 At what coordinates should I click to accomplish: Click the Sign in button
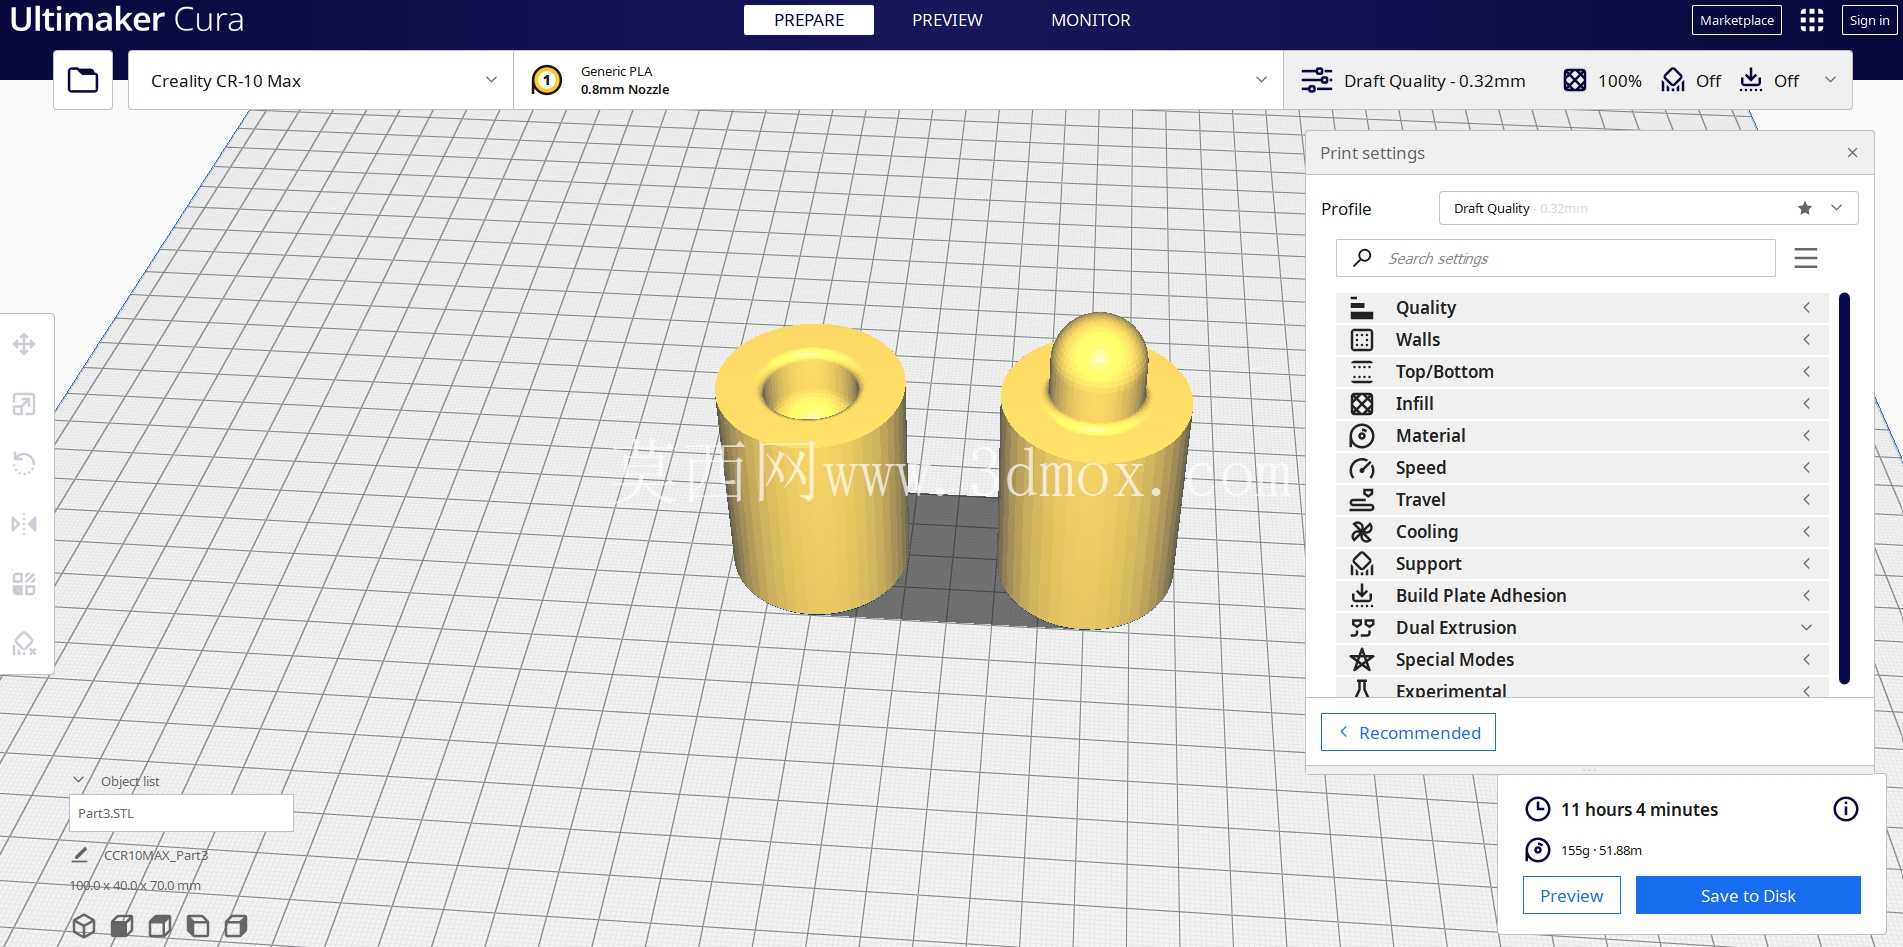pos(1869,20)
